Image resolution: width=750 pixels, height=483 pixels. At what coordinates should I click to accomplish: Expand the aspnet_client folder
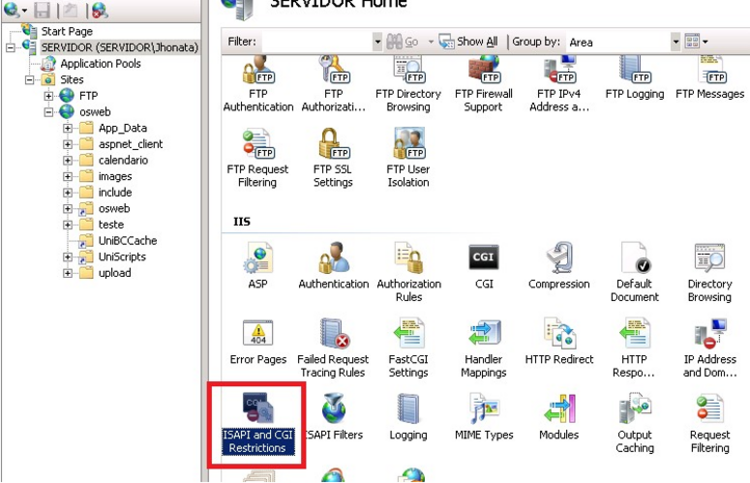[67, 144]
